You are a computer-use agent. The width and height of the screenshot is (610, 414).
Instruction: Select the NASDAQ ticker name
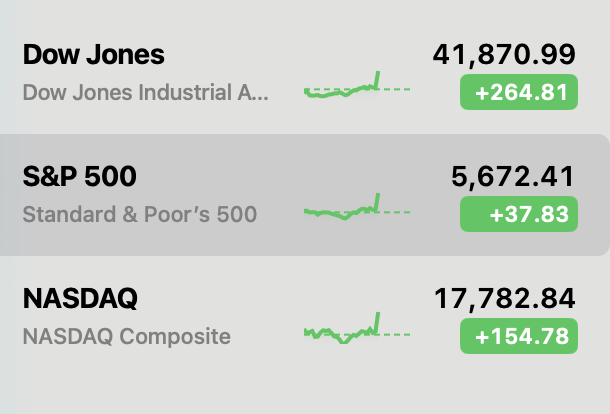coord(80,298)
